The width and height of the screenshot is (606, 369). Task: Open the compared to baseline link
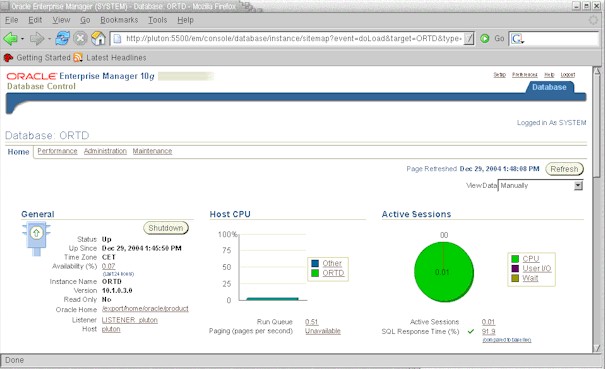pyautogui.click(x=507, y=340)
